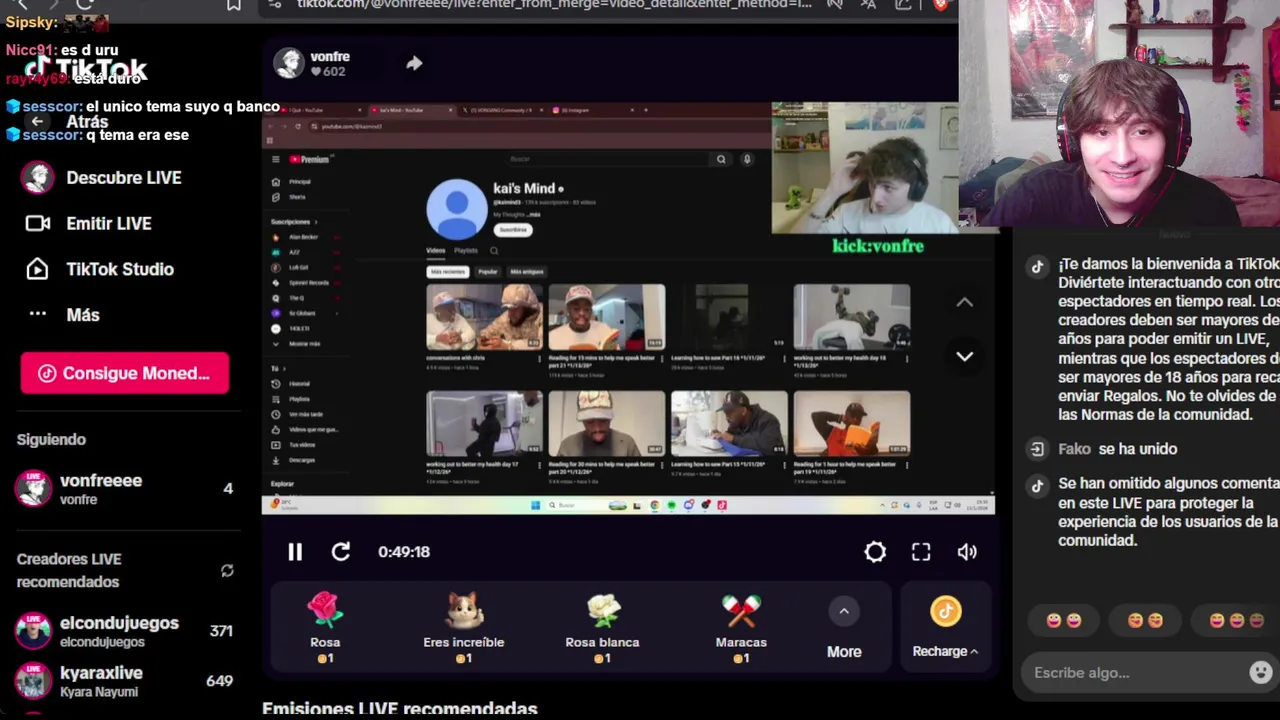Click the browser address bar URL
This screenshot has height=720, width=1280.
coord(554,5)
